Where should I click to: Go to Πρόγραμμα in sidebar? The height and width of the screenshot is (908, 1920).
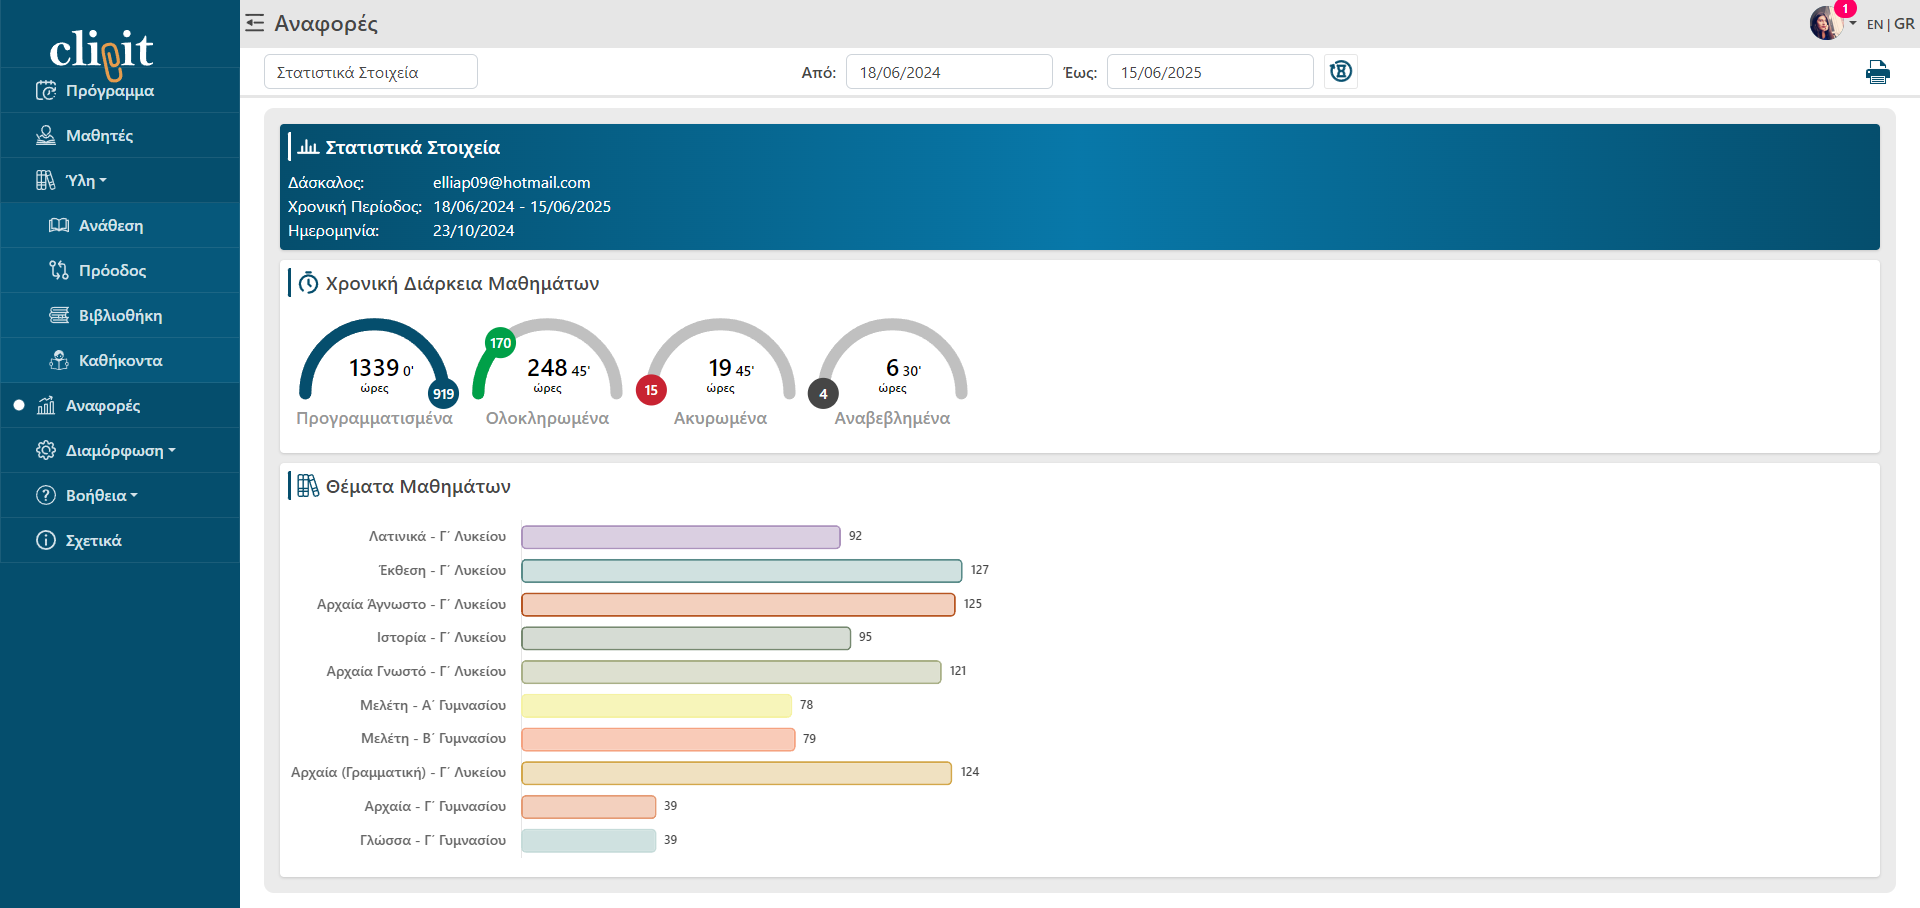click(x=109, y=91)
